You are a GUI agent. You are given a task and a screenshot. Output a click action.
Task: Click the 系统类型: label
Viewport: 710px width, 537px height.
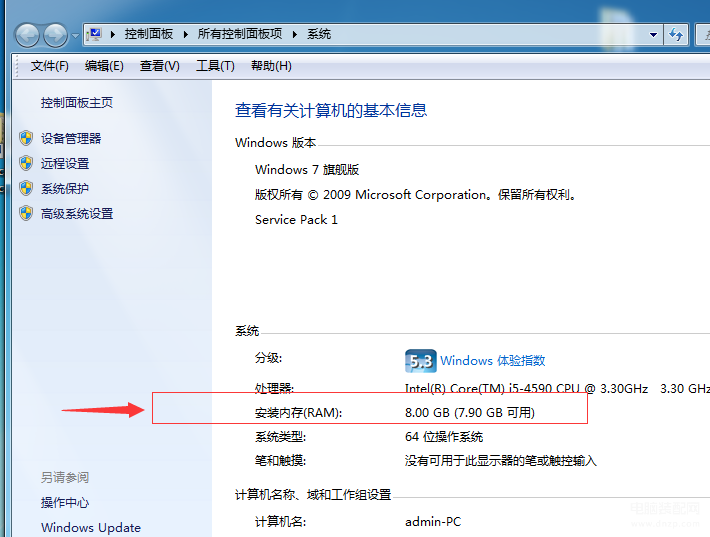(x=280, y=436)
